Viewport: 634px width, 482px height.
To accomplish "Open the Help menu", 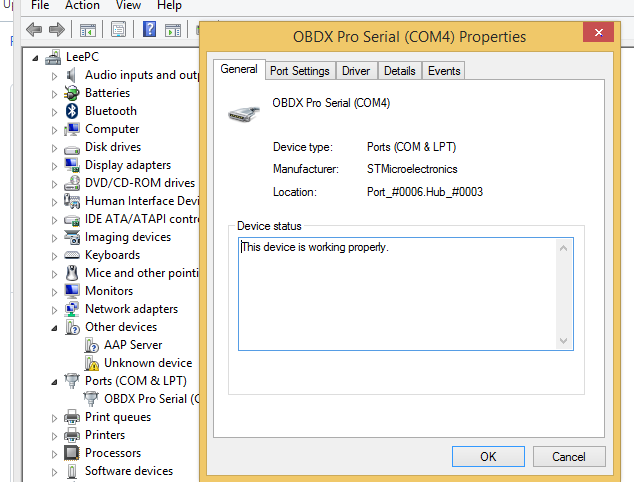I will (x=169, y=5).
